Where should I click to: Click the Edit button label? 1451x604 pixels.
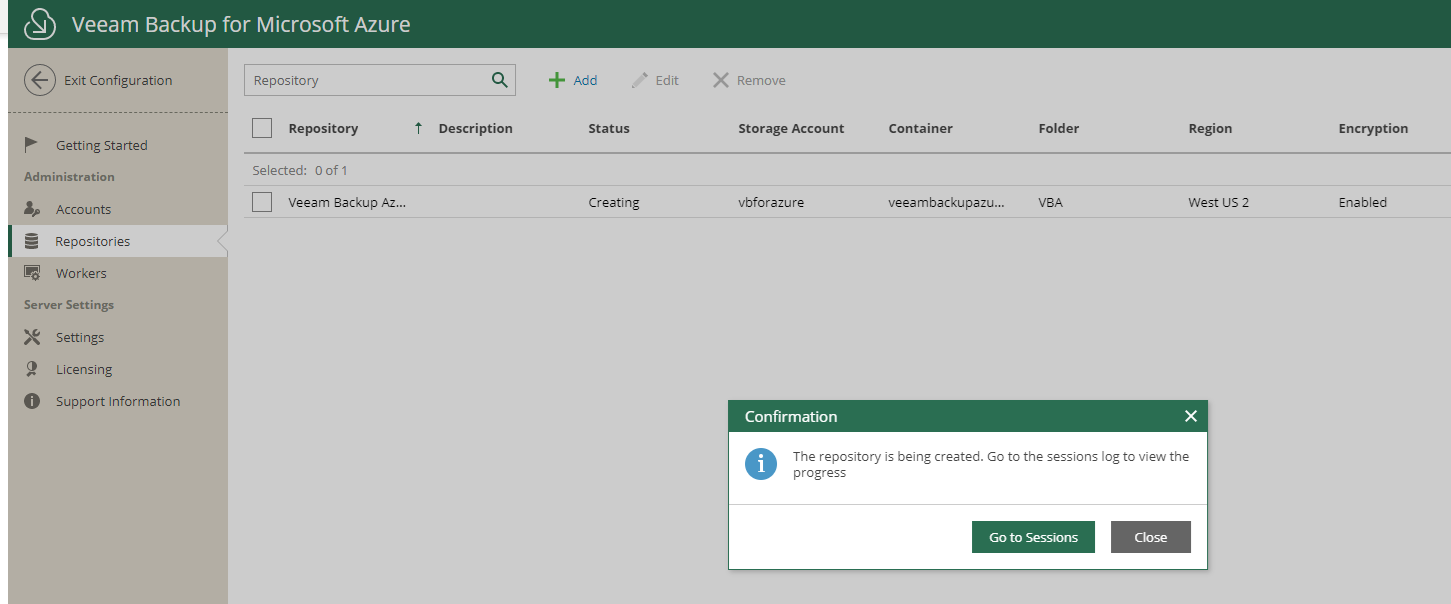(667, 80)
